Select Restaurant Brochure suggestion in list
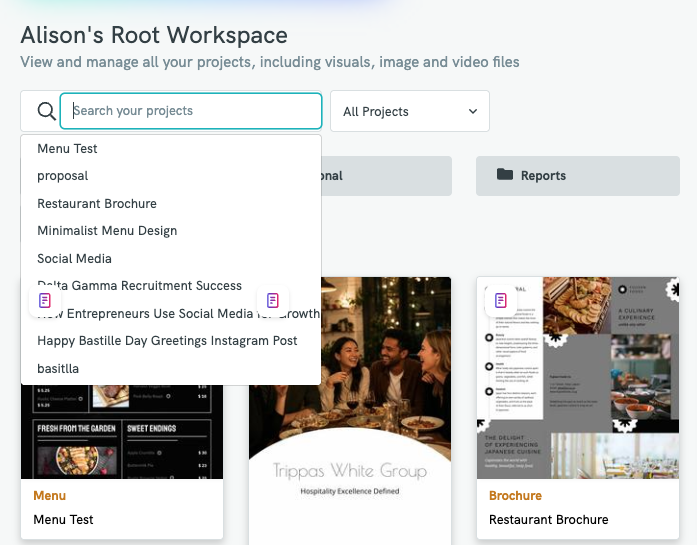 171,204
